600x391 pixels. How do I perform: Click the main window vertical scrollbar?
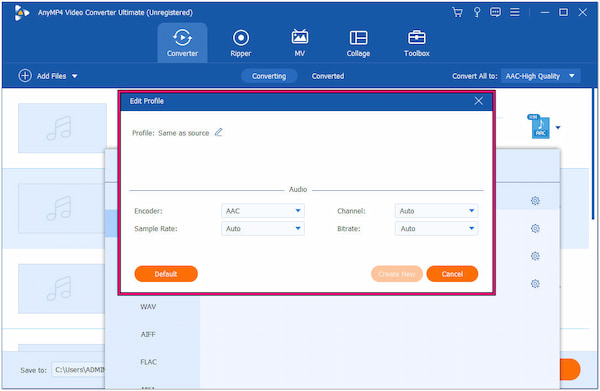coord(594,153)
